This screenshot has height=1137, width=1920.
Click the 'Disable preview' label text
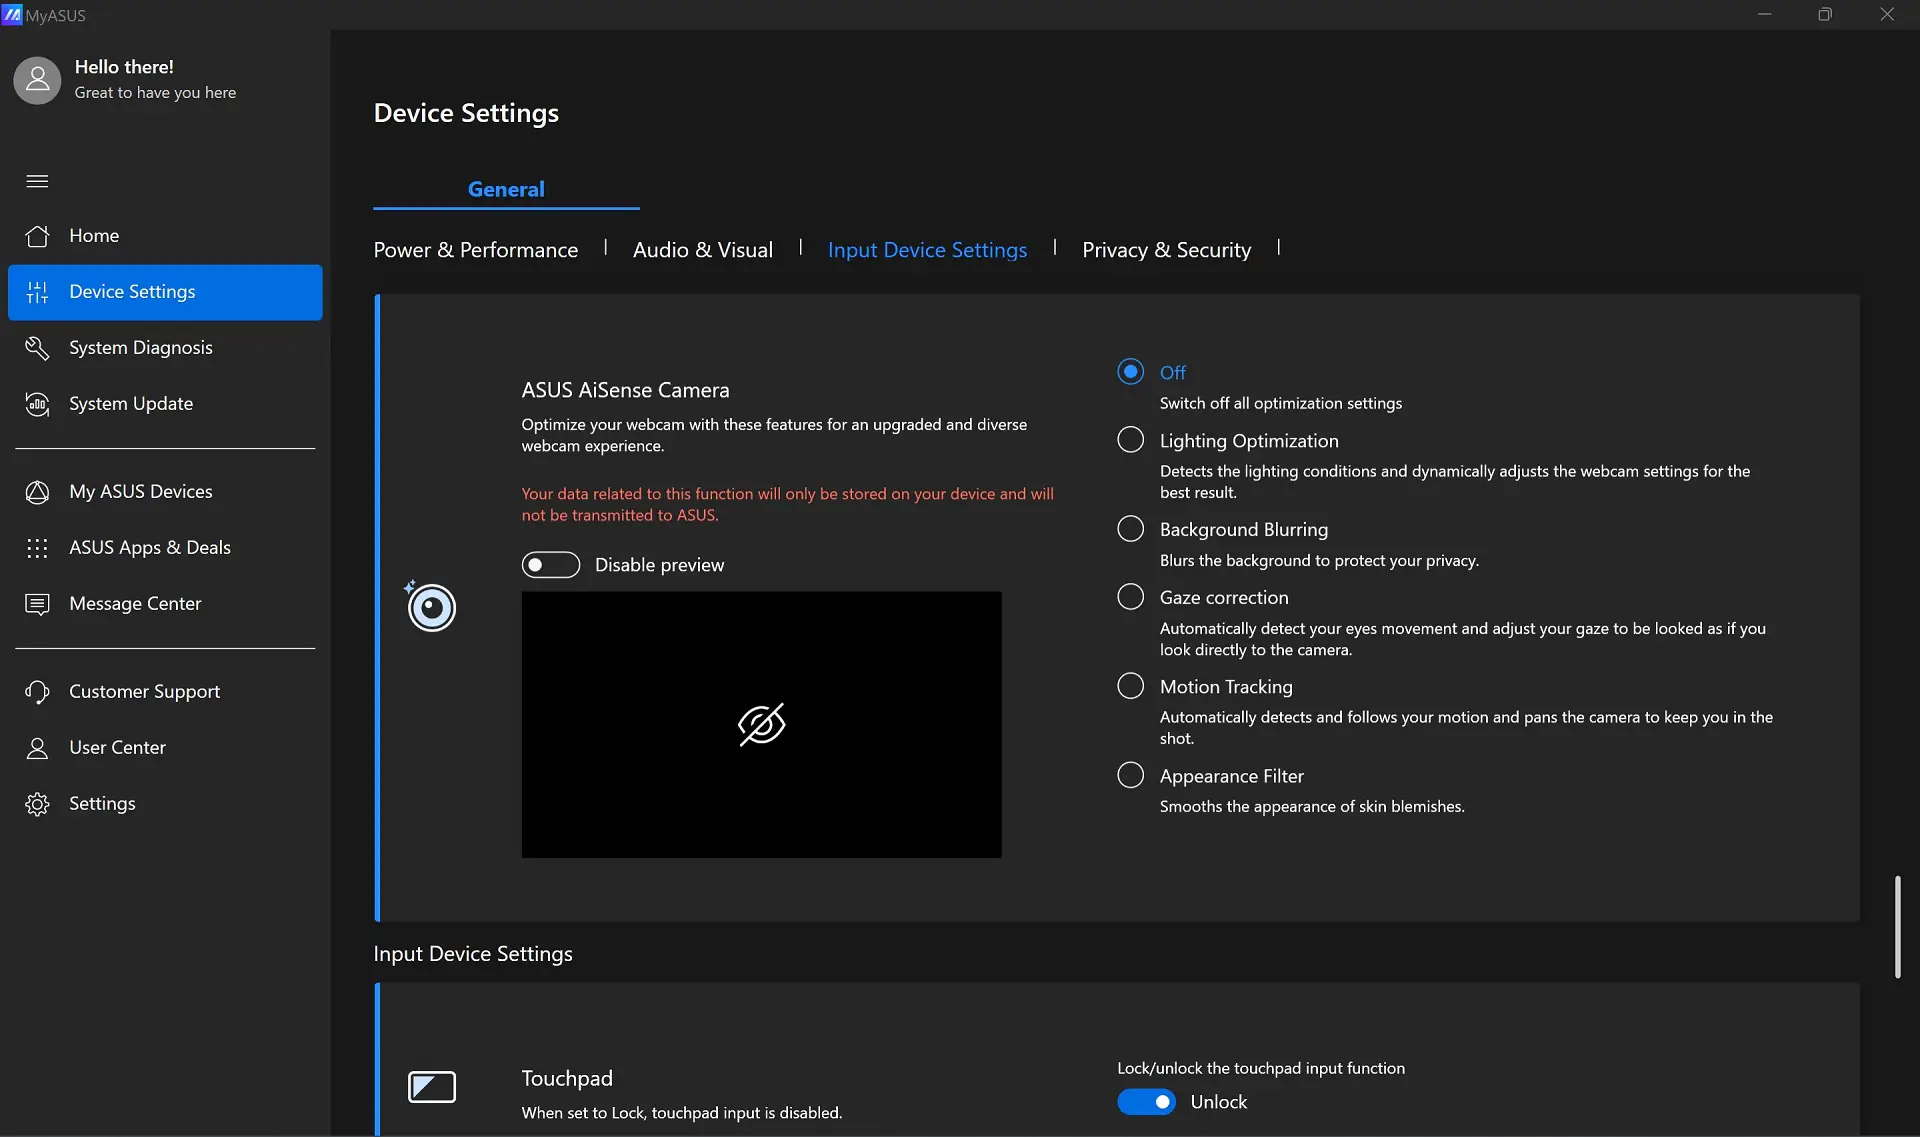coord(659,565)
